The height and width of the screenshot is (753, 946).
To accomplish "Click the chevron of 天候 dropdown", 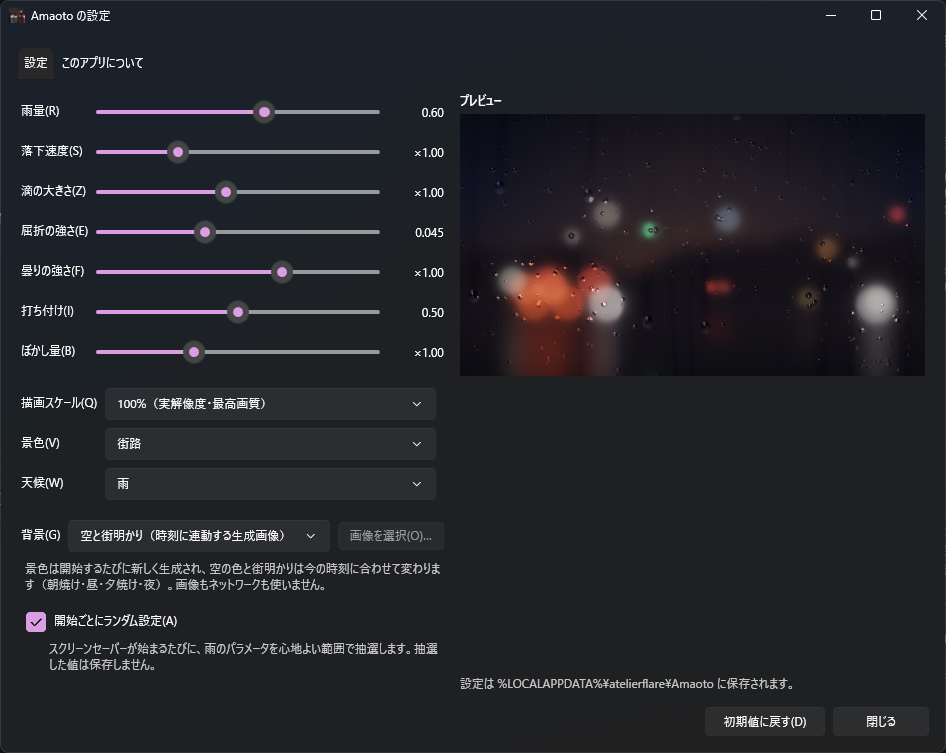I will 417,484.
